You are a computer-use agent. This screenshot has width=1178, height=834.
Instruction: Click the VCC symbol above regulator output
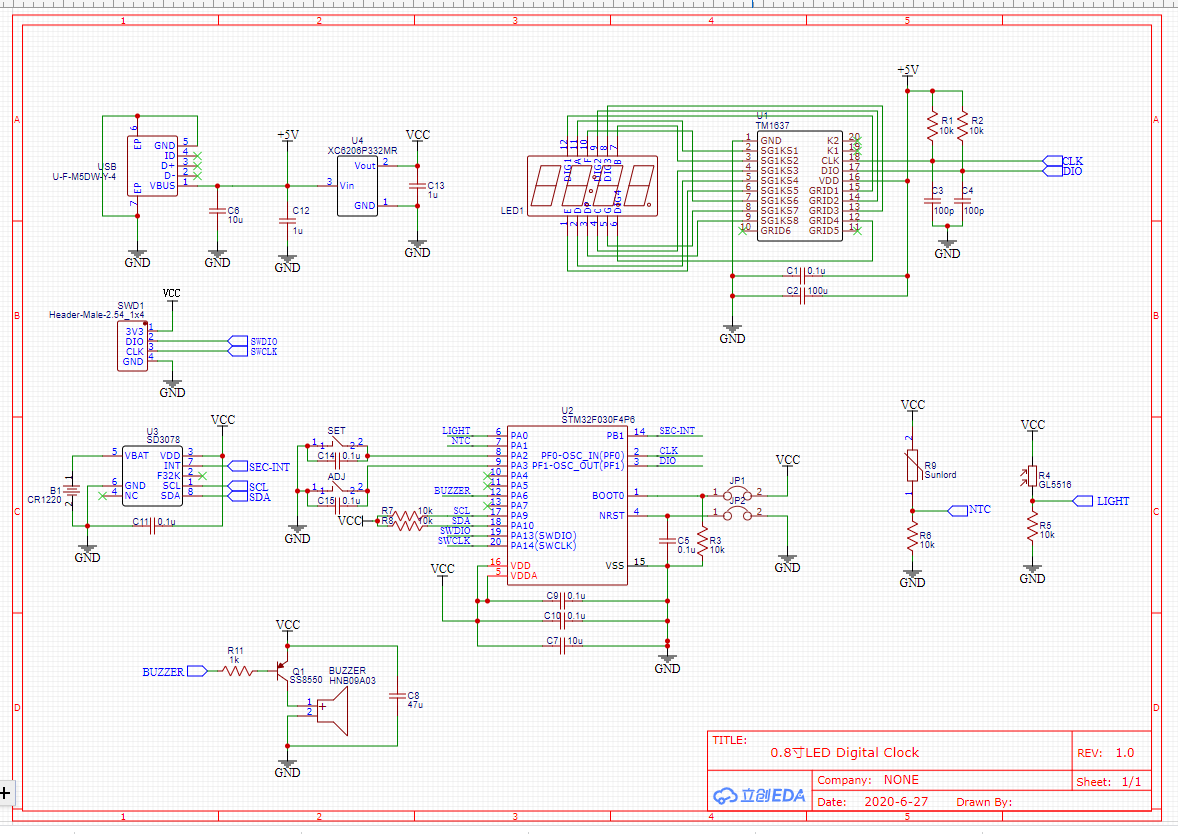(x=418, y=138)
